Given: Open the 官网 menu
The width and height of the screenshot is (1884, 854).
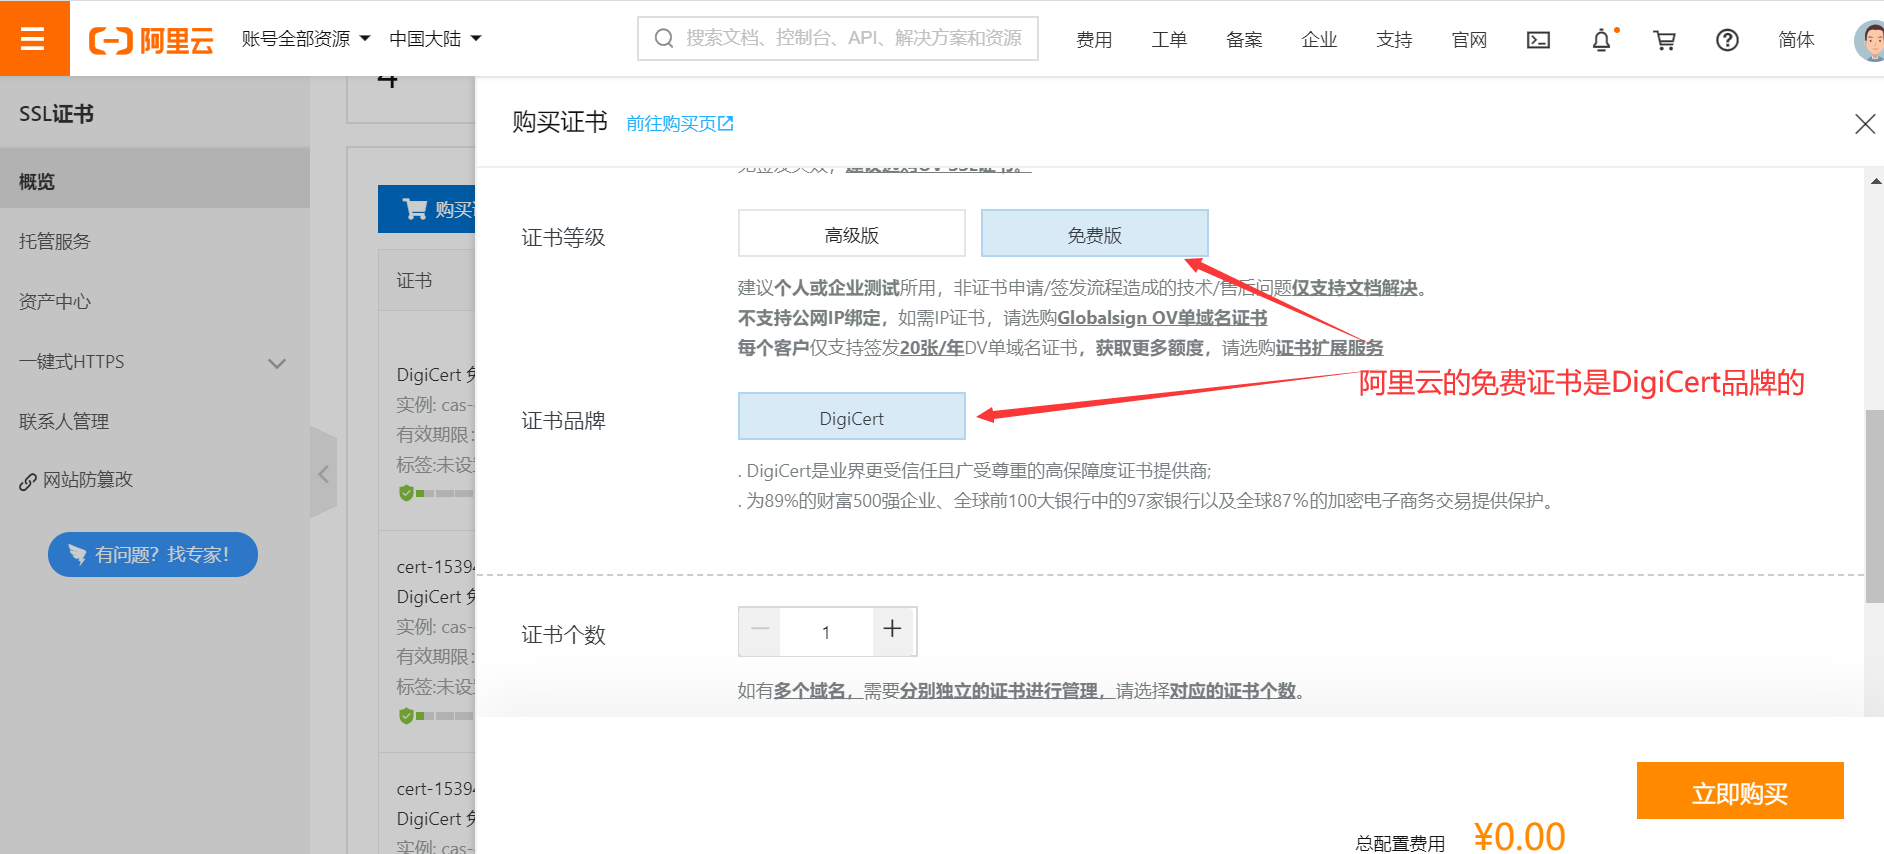Looking at the screenshot, I should pos(1469,40).
